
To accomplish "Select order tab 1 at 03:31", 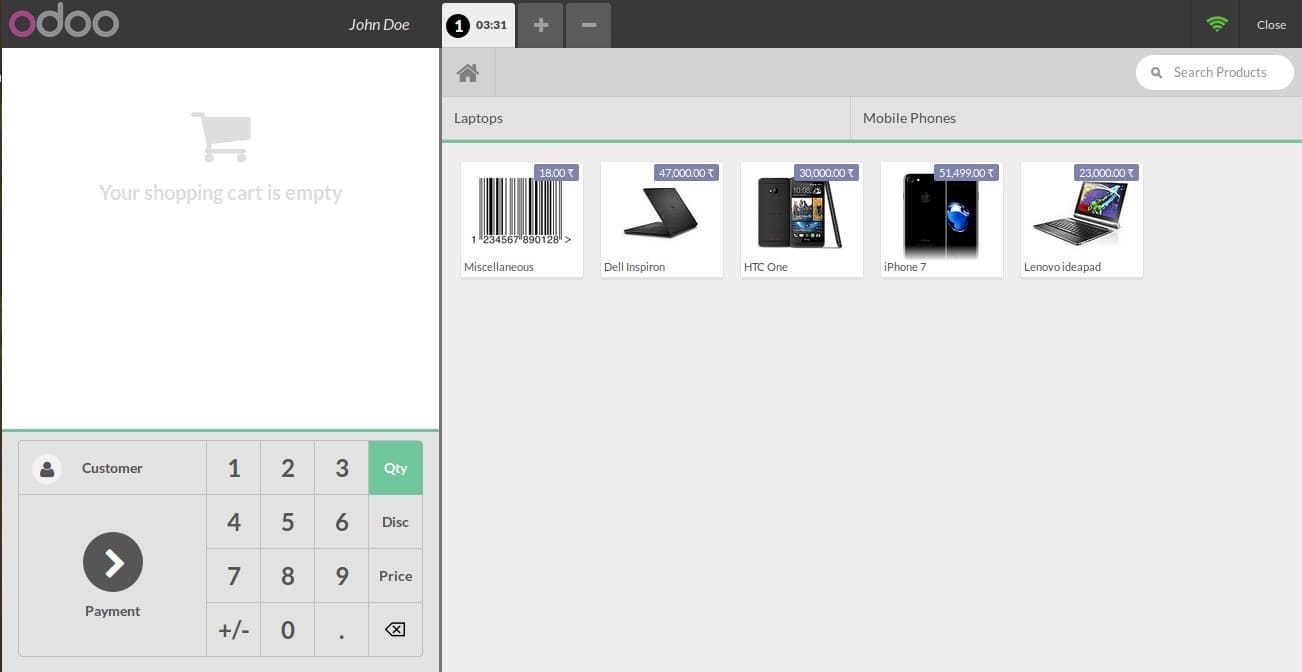I will tap(479, 25).
